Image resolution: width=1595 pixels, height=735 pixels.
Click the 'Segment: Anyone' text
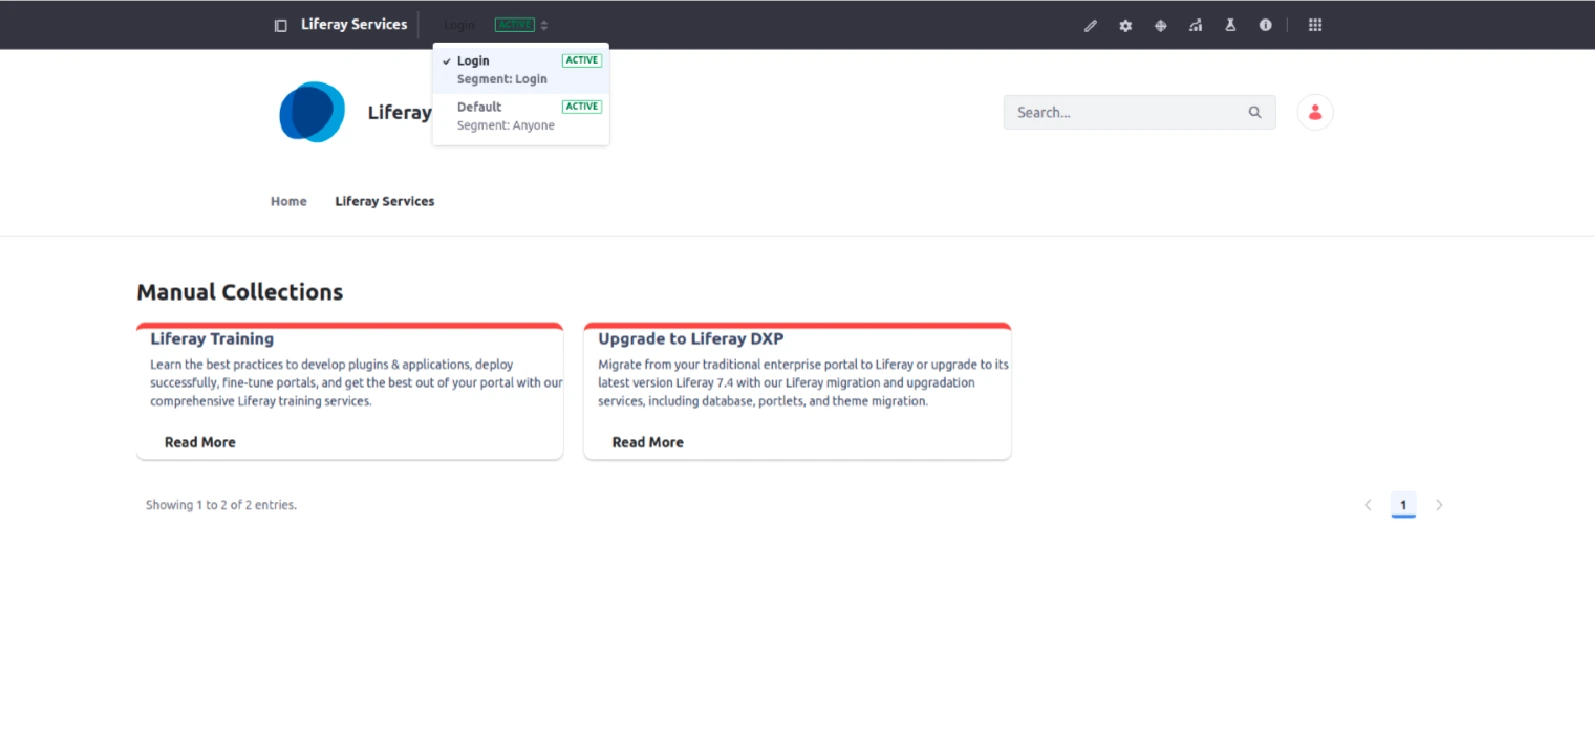(505, 125)
